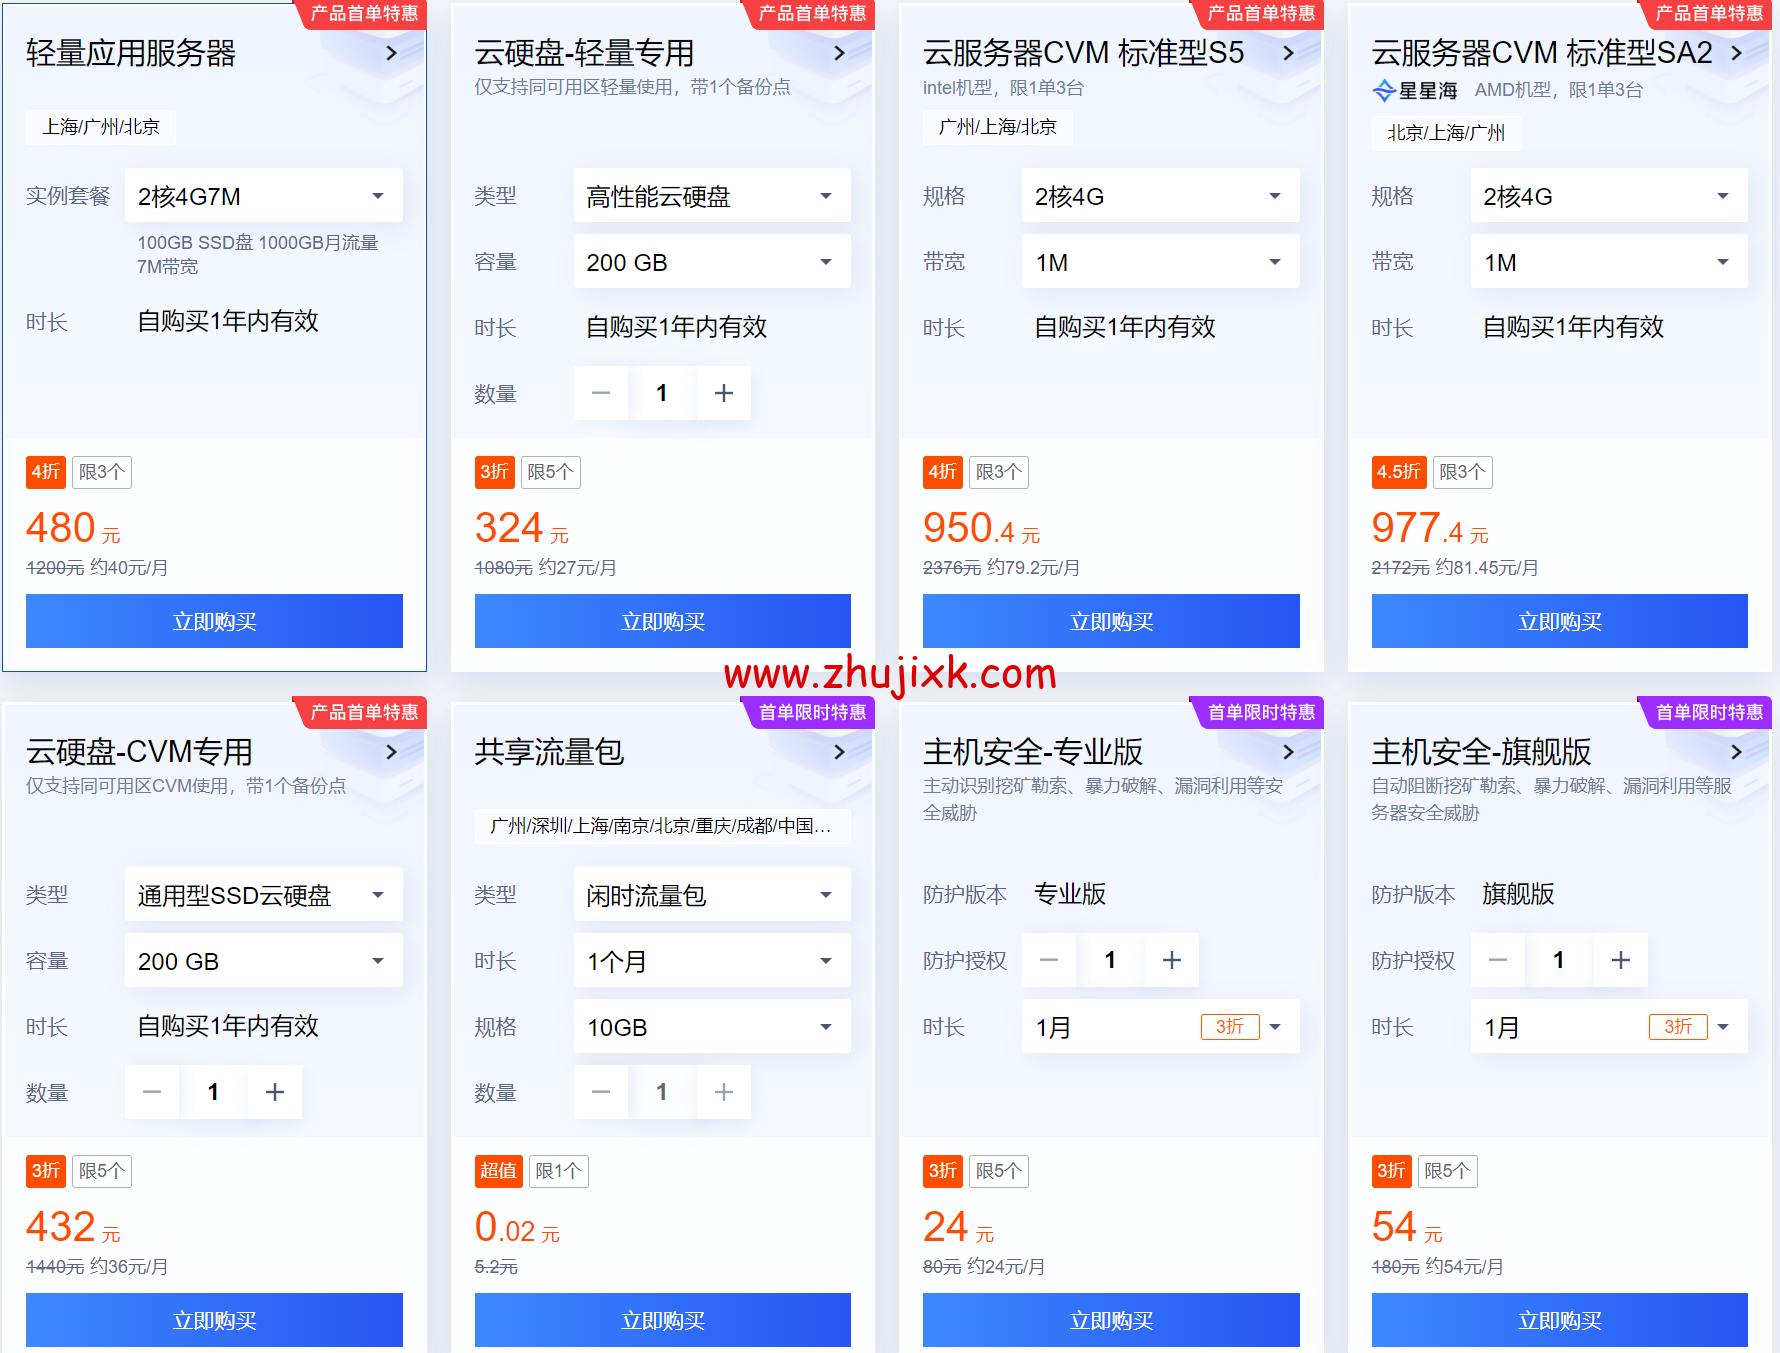The image size is (1780, 1353).
Task: Increase 云硬盘-CVM专用 数量 with plus
Action: pos(274,1092)
